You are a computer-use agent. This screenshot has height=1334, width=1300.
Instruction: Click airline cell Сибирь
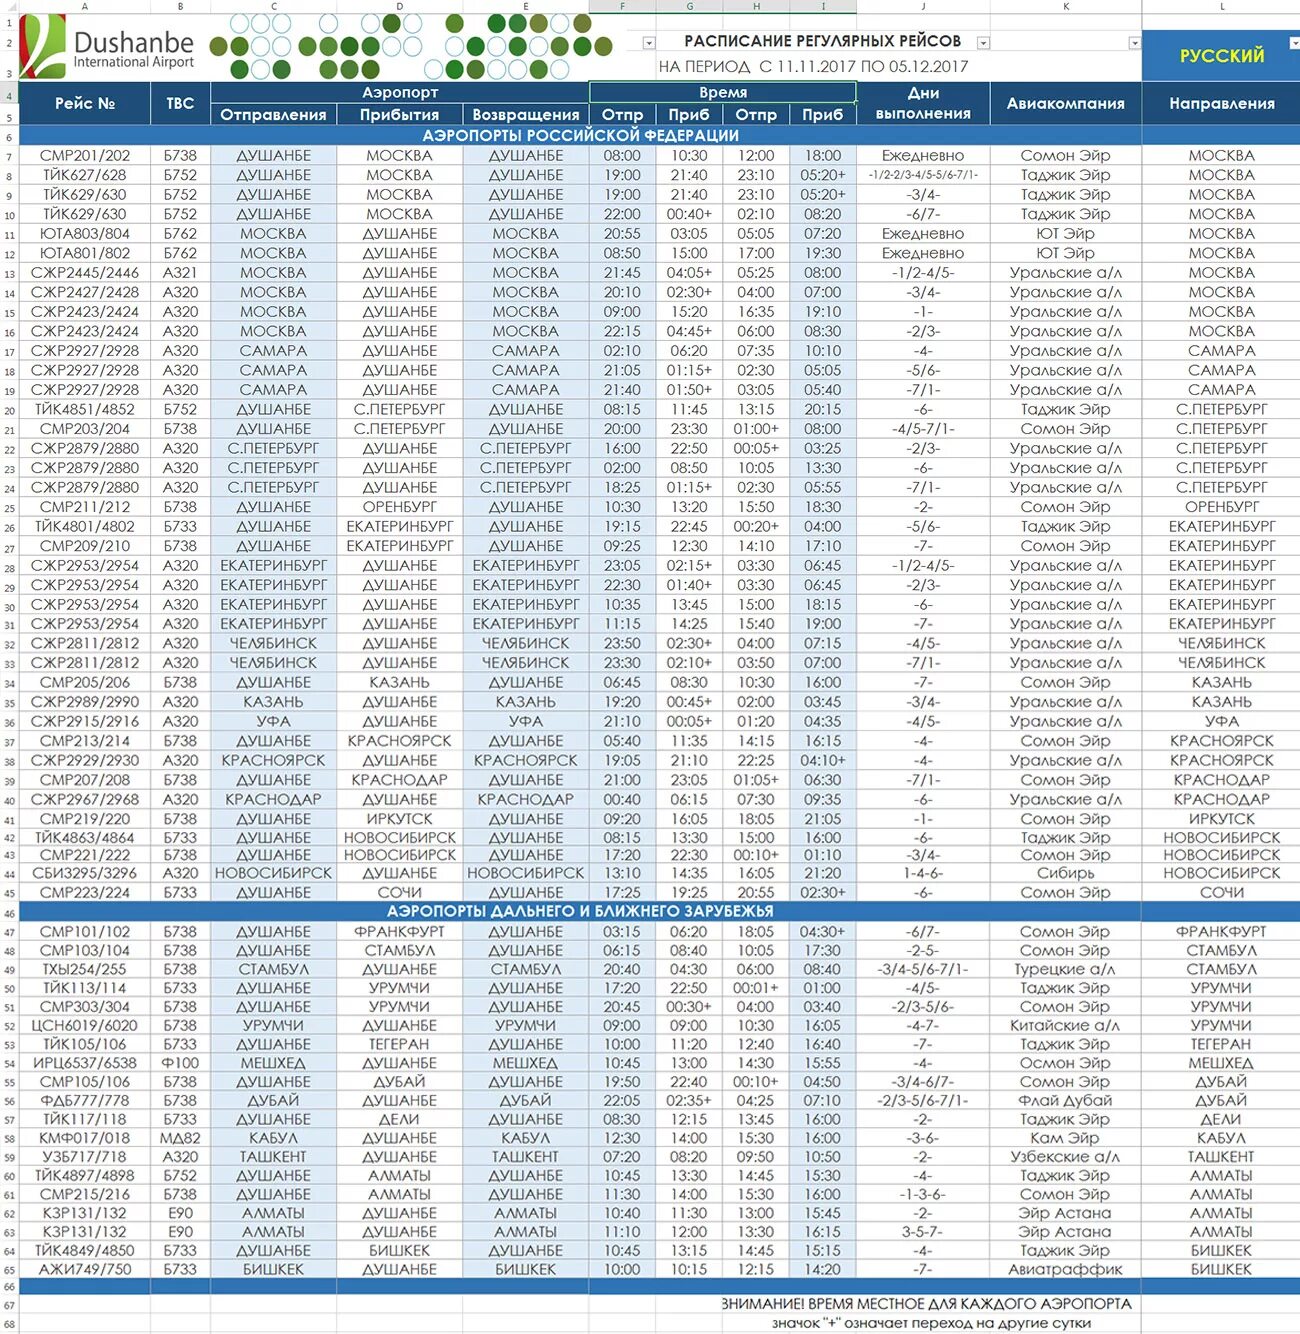(1066, 873)
